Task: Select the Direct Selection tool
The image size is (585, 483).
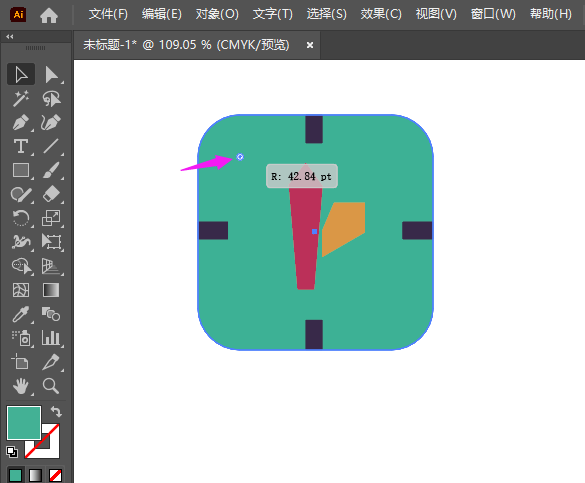Action: tap(51, 75)
